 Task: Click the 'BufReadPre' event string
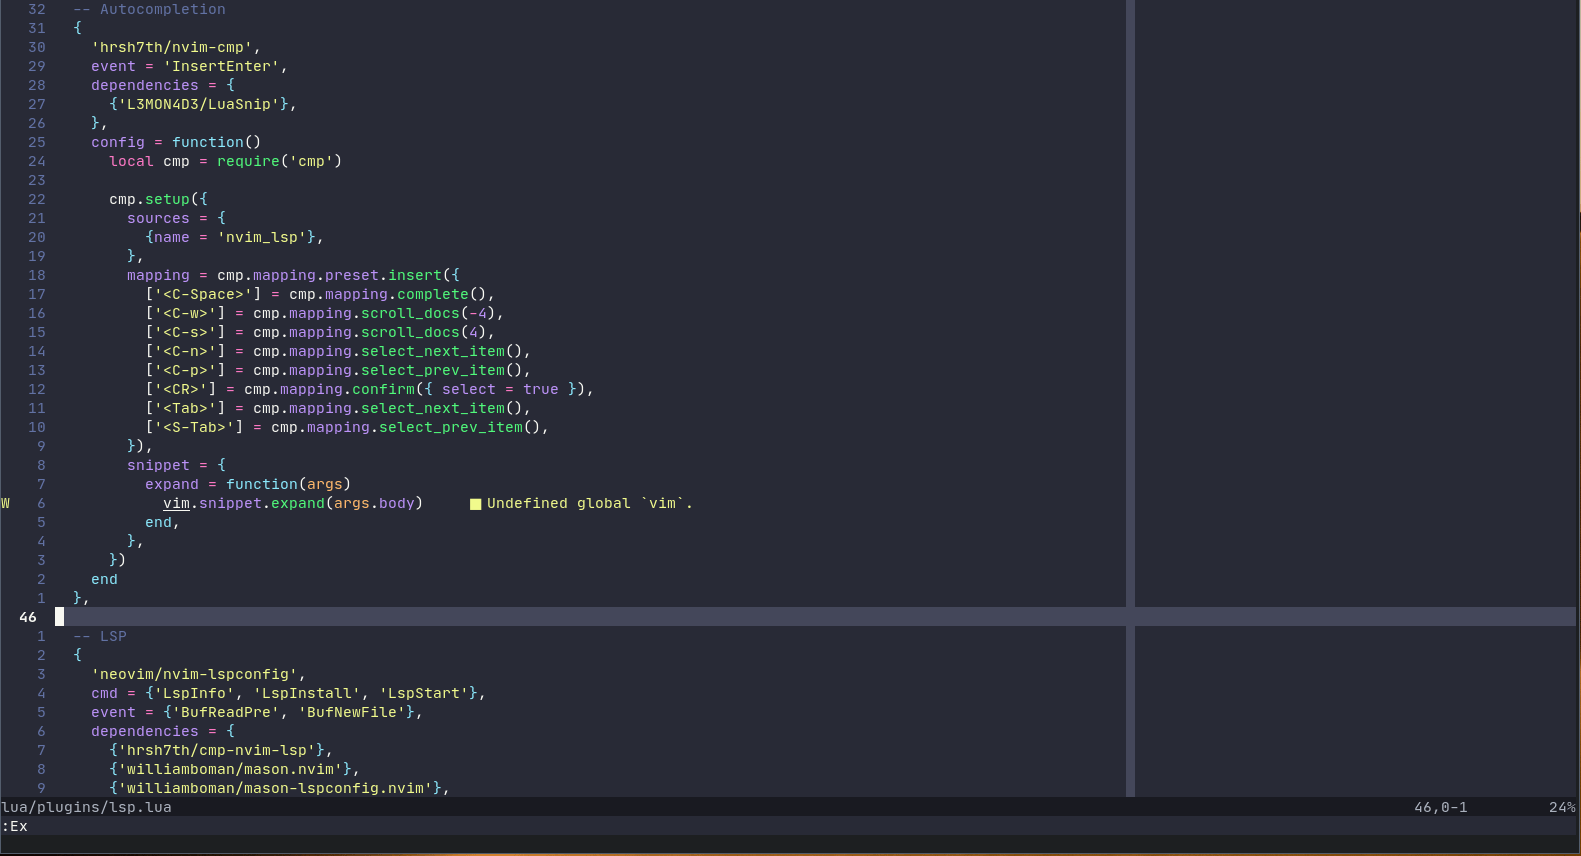[226, 712]
